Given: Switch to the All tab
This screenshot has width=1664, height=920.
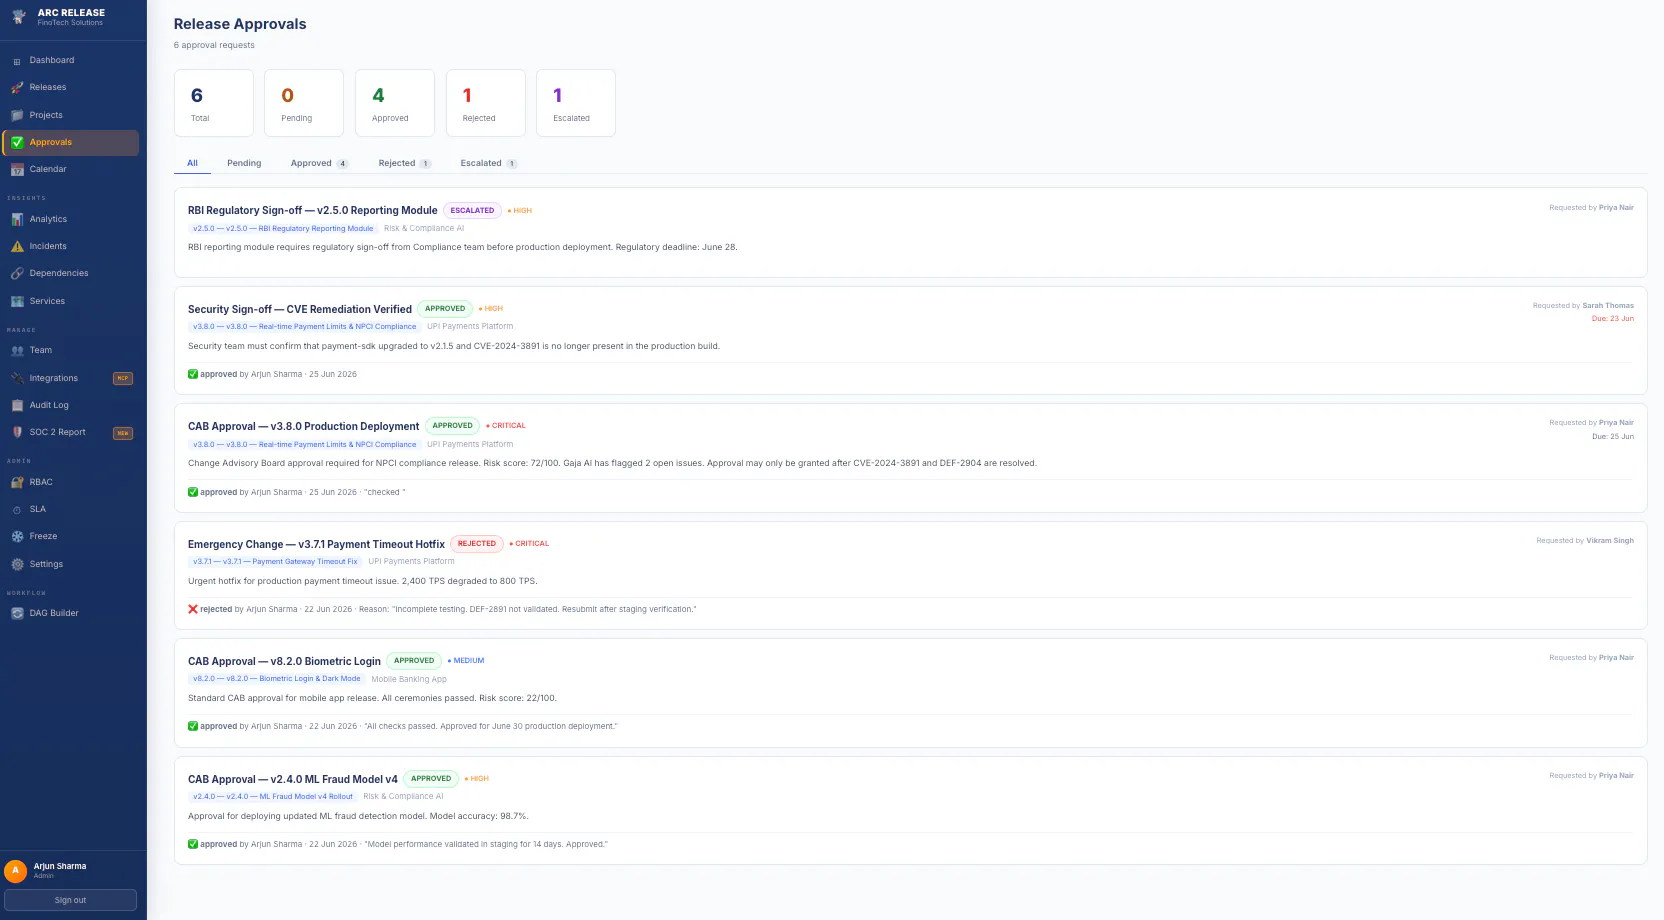Looking at the screenshot, I should click(x=192, y=163).
